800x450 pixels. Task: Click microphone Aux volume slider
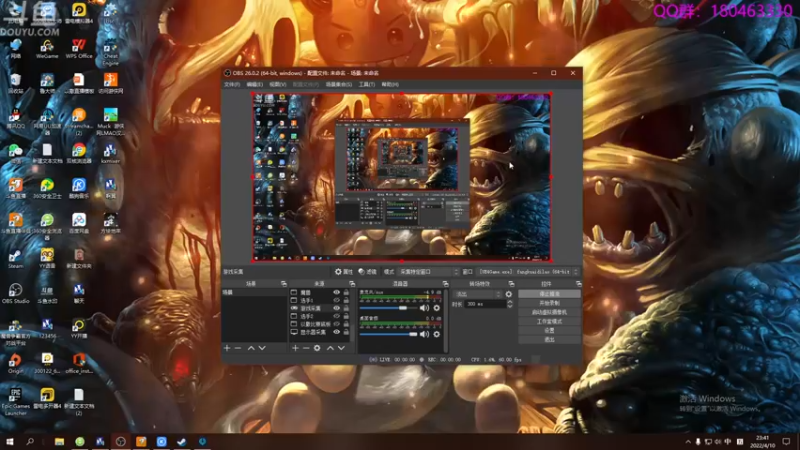tap(388, 308)
